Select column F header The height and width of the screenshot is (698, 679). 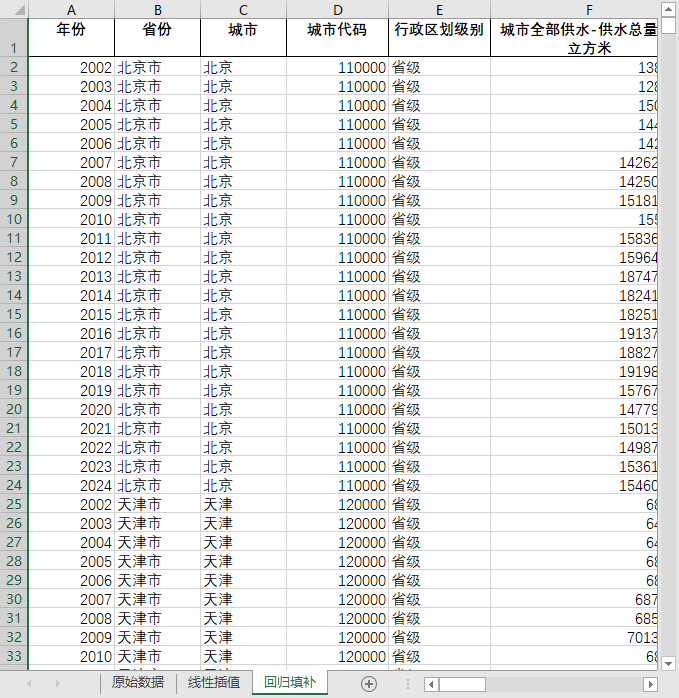(574, 9)
